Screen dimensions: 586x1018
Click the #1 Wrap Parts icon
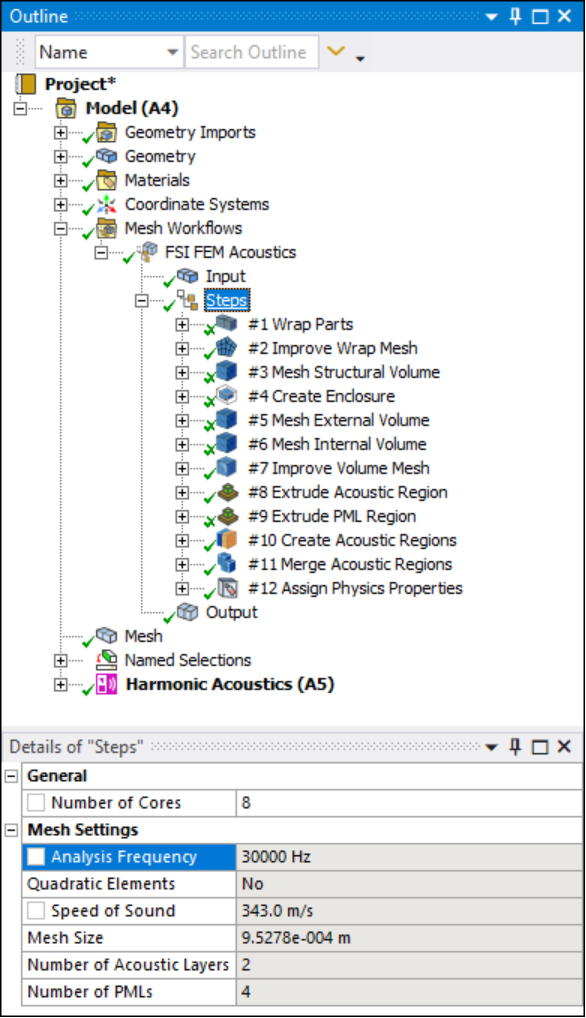(x=226, y=323)
